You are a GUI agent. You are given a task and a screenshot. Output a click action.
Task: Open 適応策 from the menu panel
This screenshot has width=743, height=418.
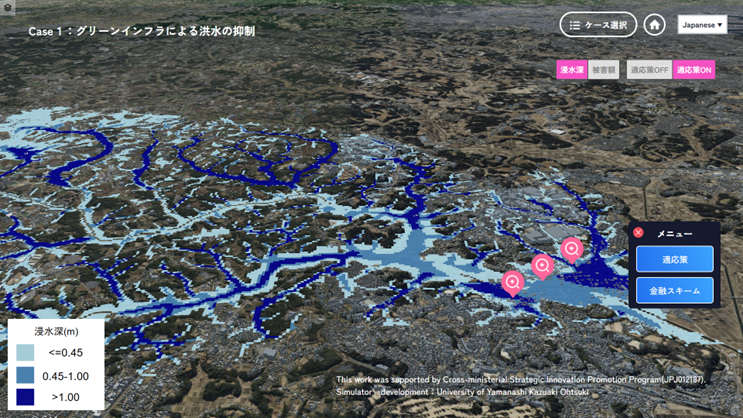(675, 259)
